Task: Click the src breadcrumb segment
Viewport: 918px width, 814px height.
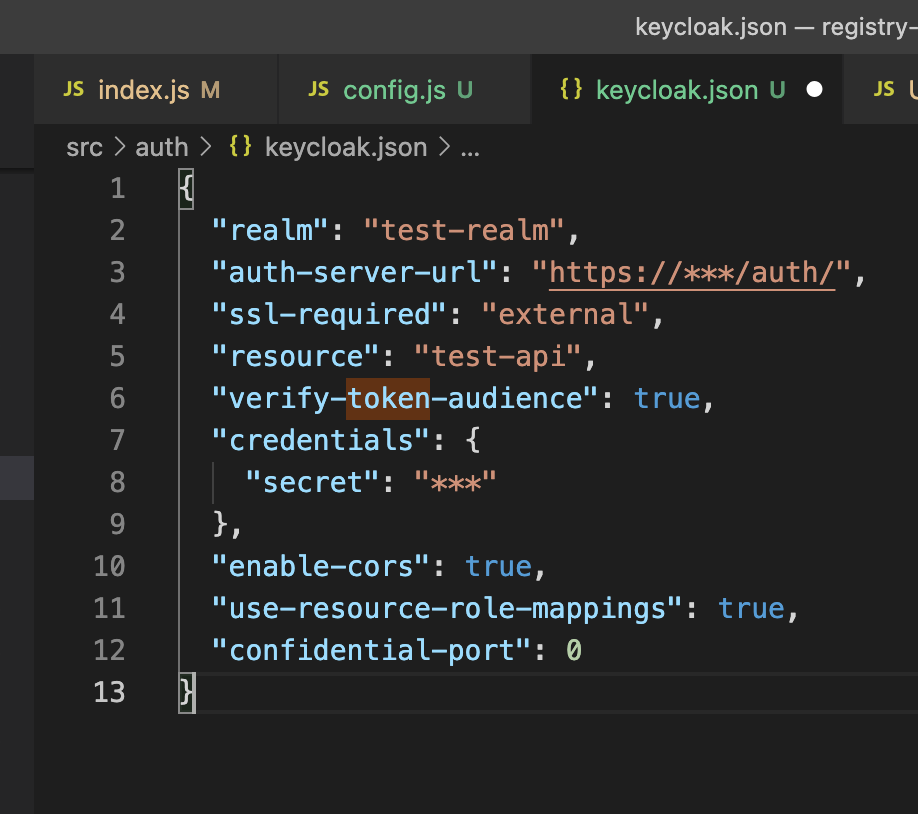Action: click(x=84, y=148)
